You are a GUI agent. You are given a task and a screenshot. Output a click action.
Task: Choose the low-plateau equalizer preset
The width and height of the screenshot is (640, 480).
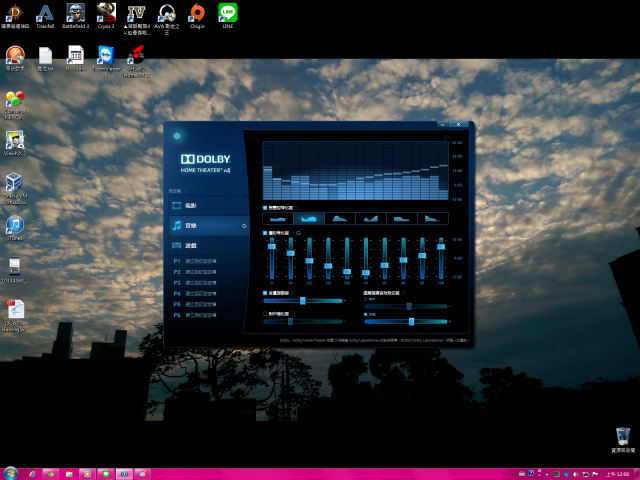point(402,219)
